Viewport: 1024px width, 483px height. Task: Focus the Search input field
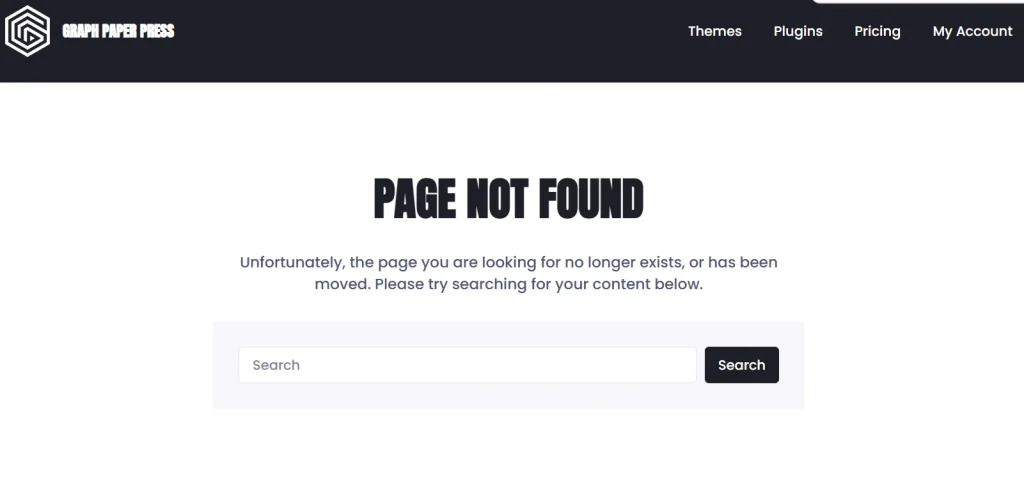pyautogui.click(x=467, y=365)
